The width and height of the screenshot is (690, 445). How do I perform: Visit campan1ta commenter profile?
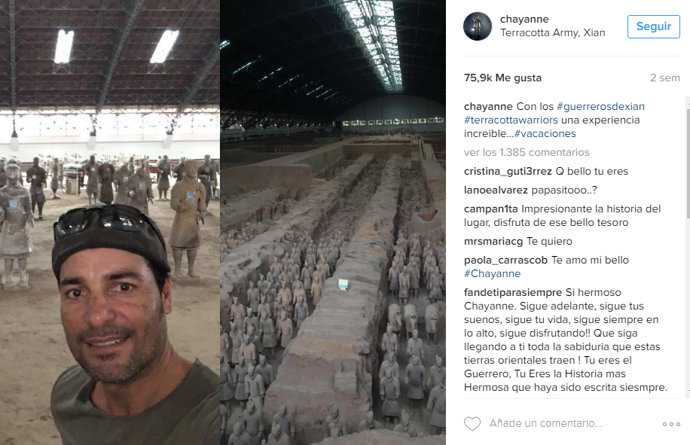point(491,209)
